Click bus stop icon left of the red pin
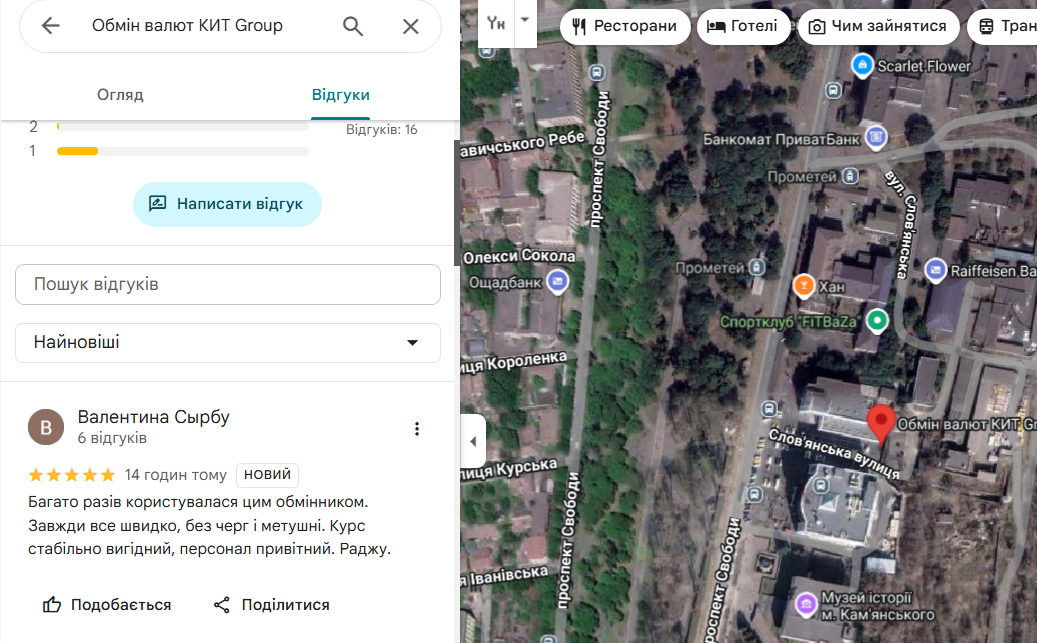 point(768,409)
